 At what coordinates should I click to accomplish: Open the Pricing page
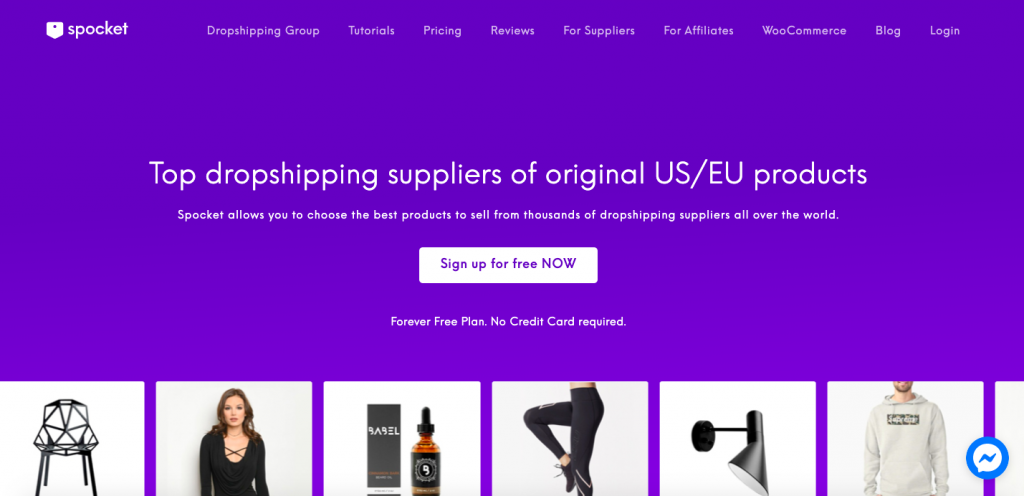(442, 31)
